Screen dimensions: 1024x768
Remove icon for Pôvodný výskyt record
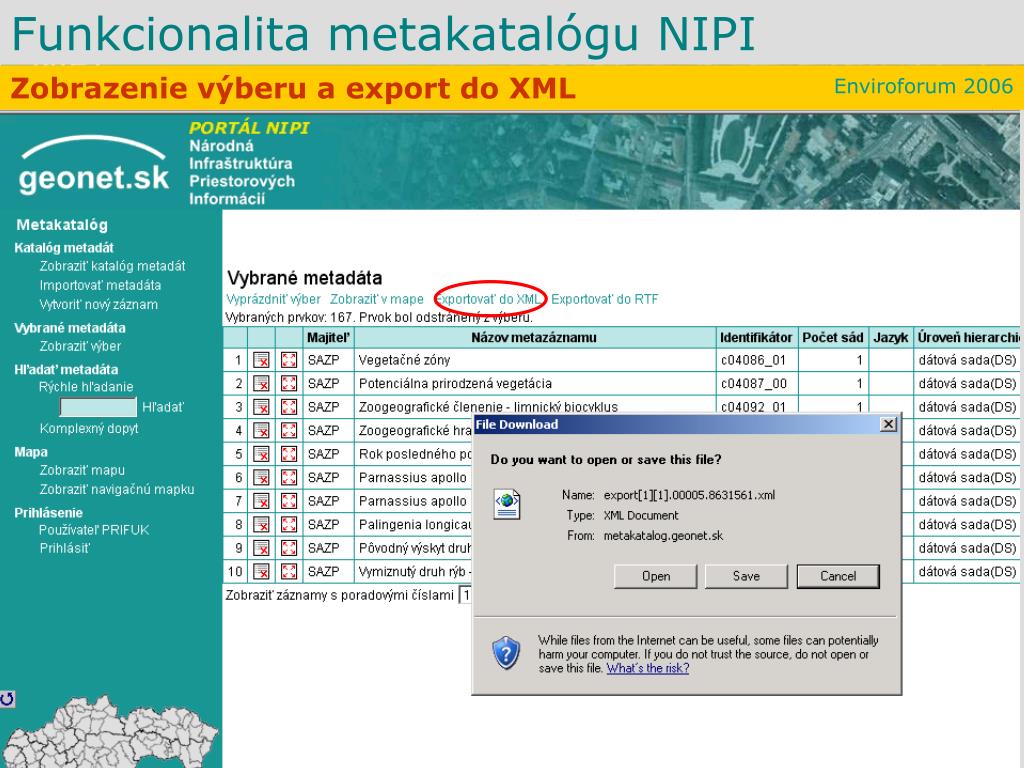click(261, 548)
